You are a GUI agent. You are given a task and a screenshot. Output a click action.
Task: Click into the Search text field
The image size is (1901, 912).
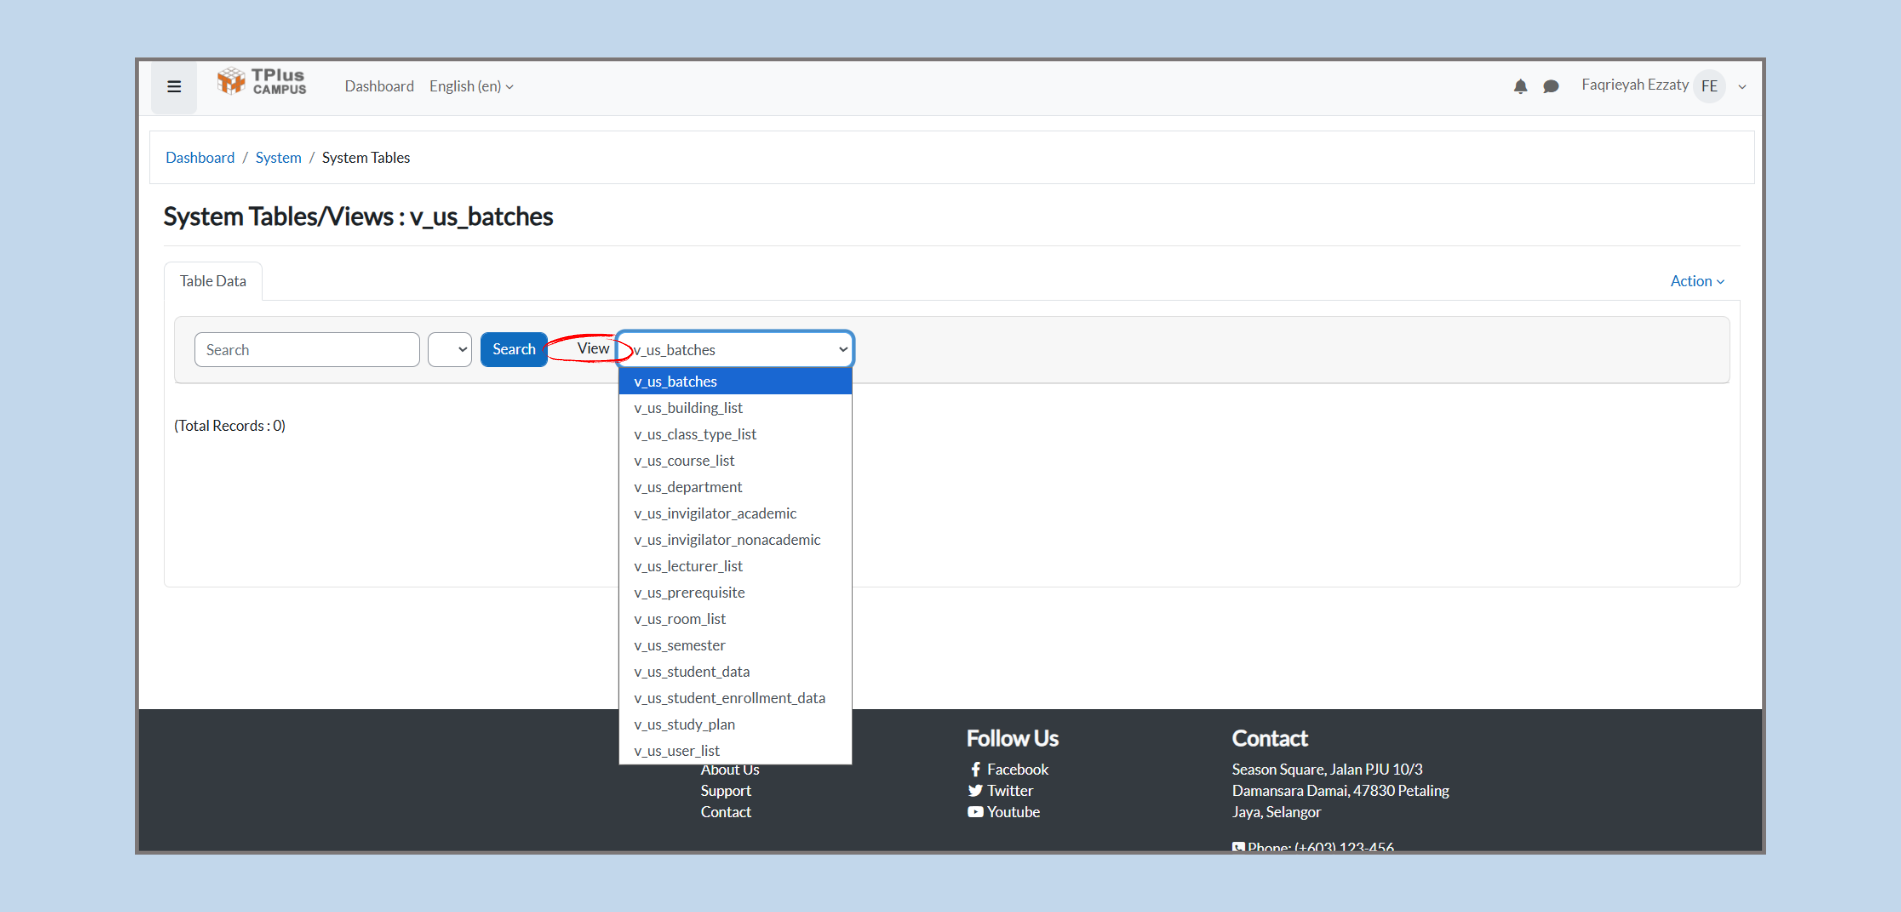[x=306, y=350]
